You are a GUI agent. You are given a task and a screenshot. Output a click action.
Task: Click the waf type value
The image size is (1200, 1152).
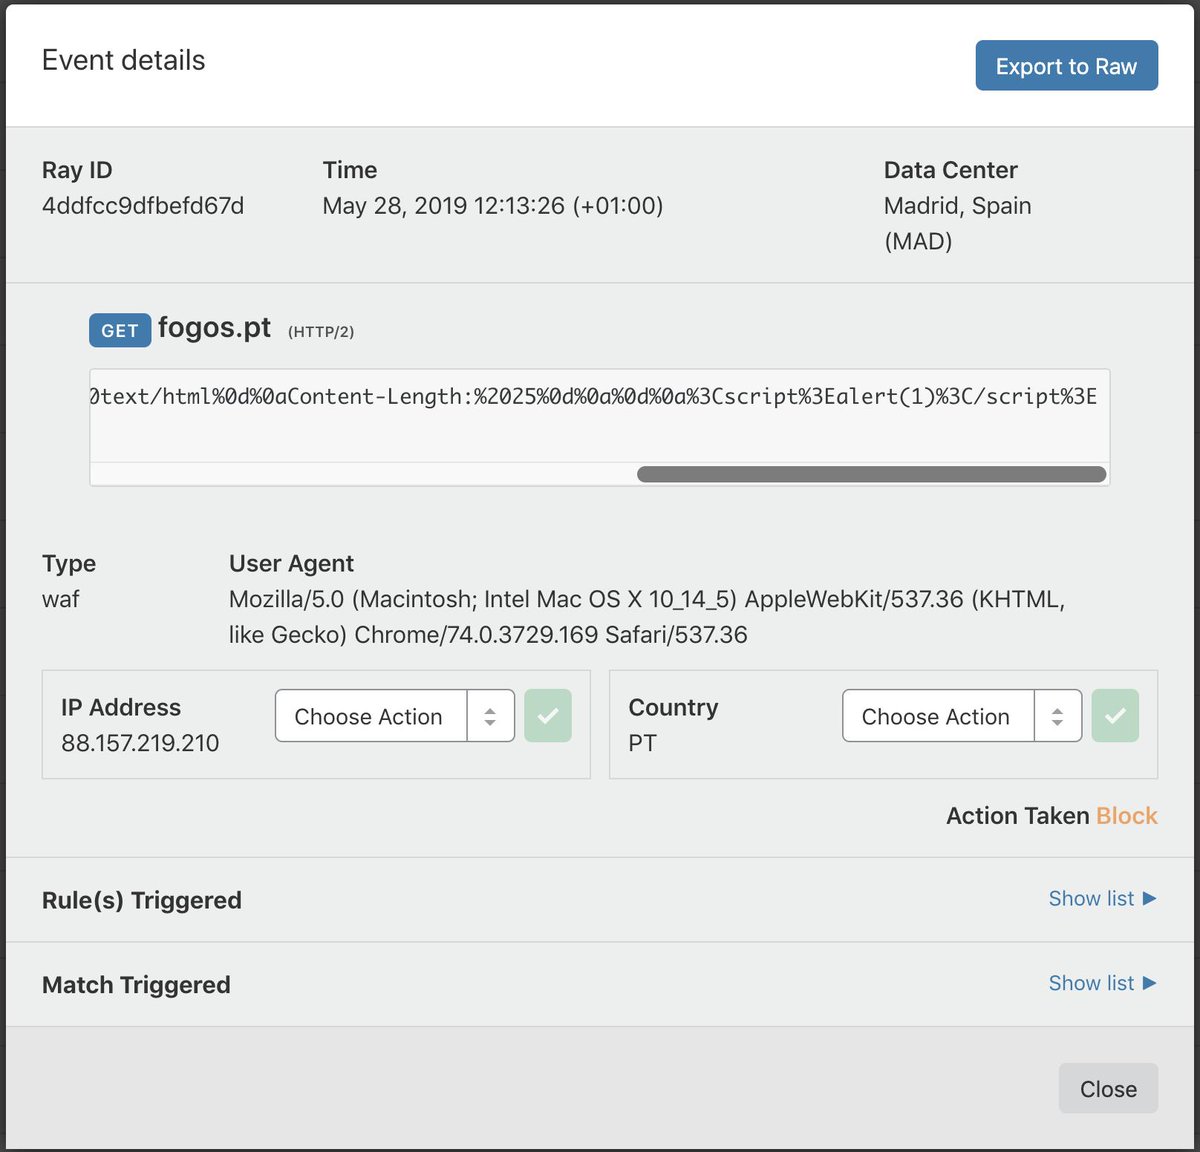[x=60, y=600]
